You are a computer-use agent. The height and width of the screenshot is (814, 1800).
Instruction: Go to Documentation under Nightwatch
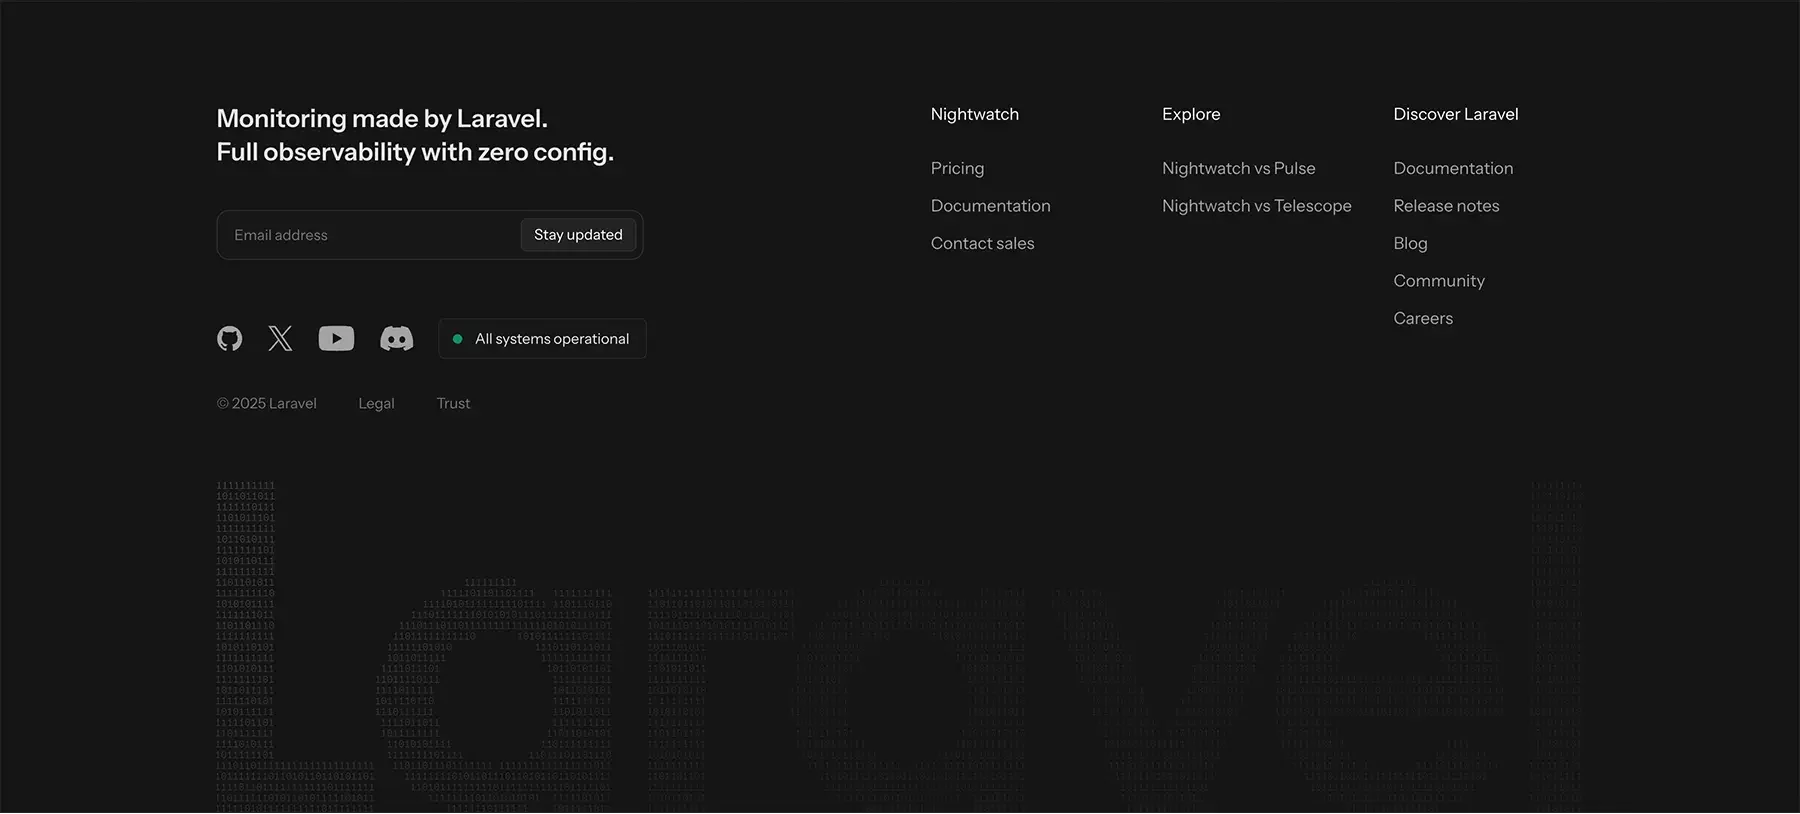point(990,206)
